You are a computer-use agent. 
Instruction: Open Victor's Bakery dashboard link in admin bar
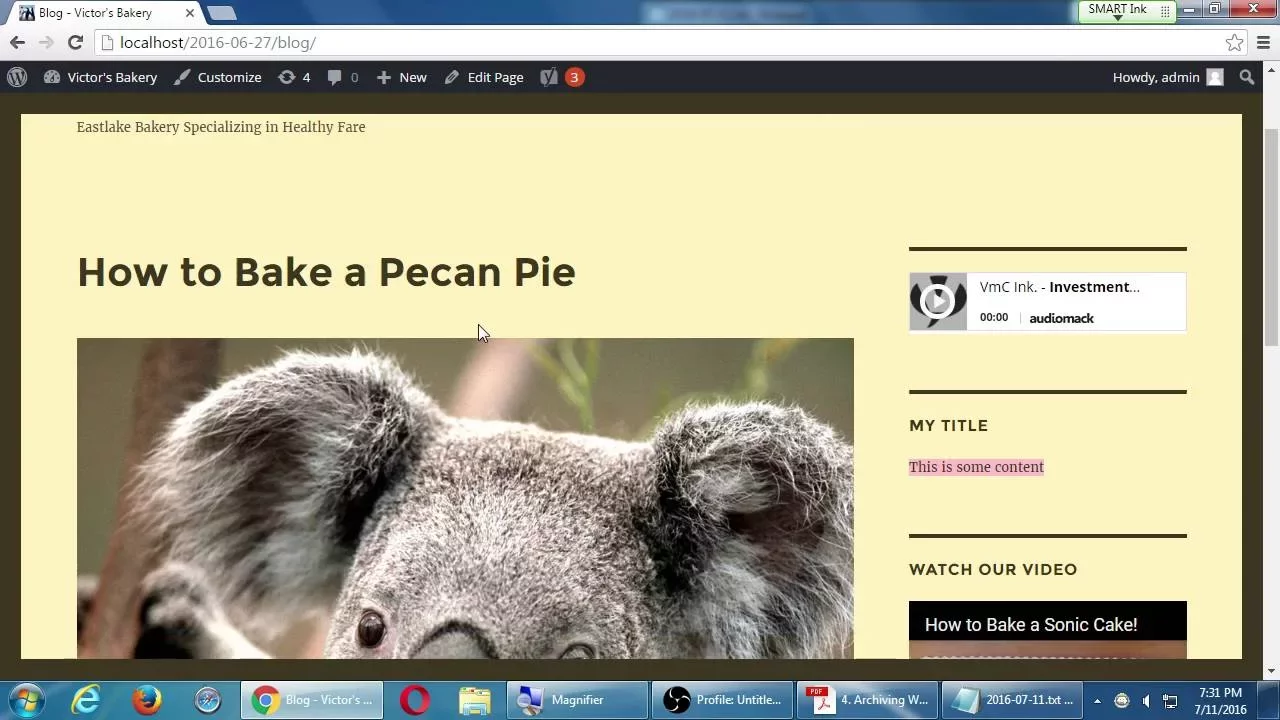[100, 77]
